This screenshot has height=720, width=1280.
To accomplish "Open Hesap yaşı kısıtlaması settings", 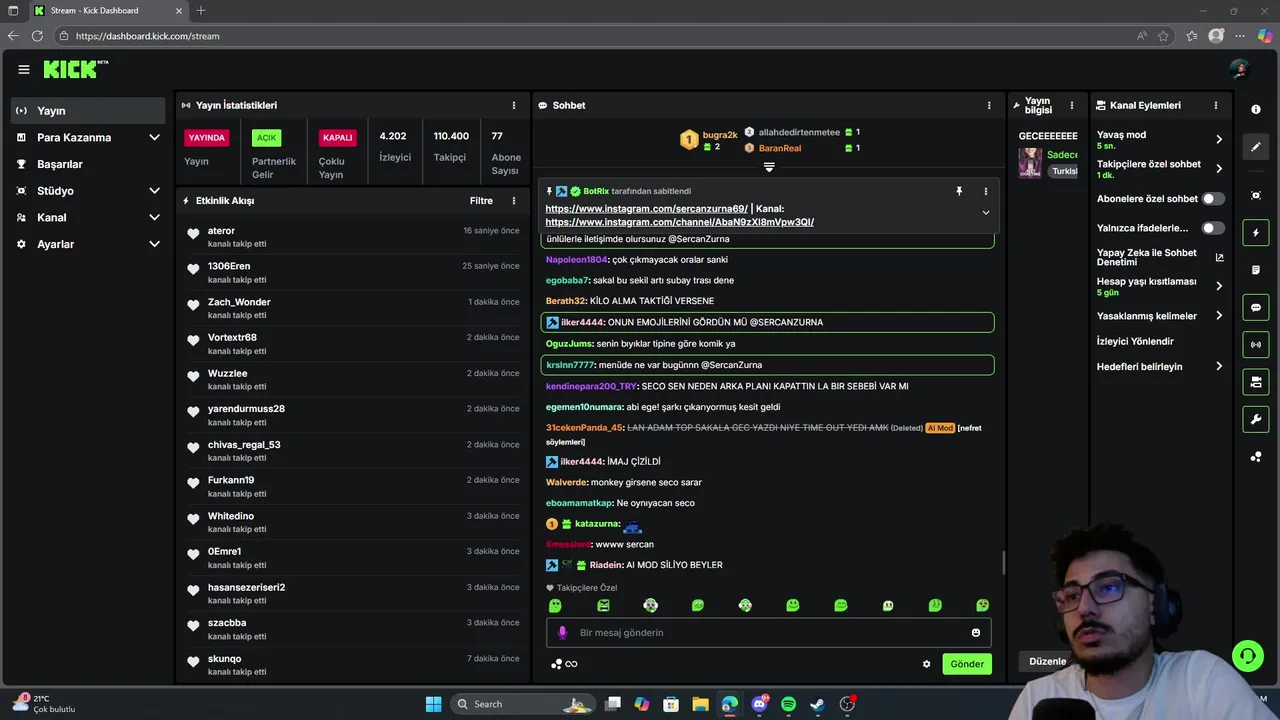I will (x=1160, y=286).
